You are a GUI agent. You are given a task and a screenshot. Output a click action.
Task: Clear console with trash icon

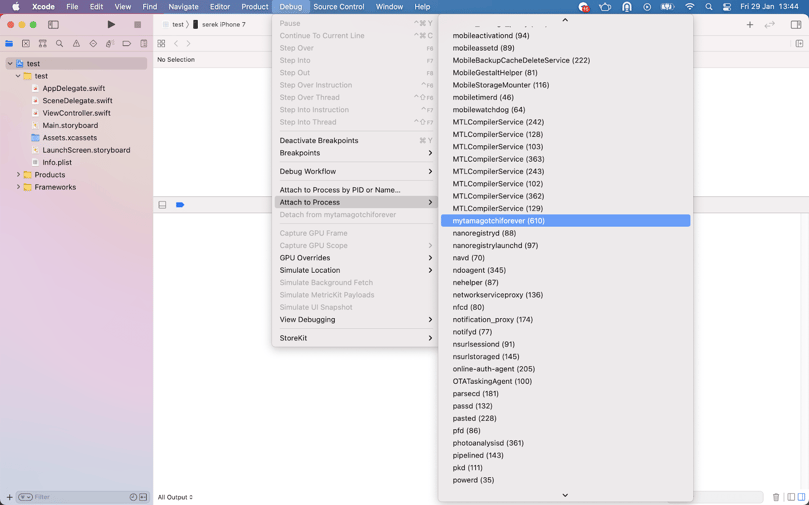click(x=776, y=497)
